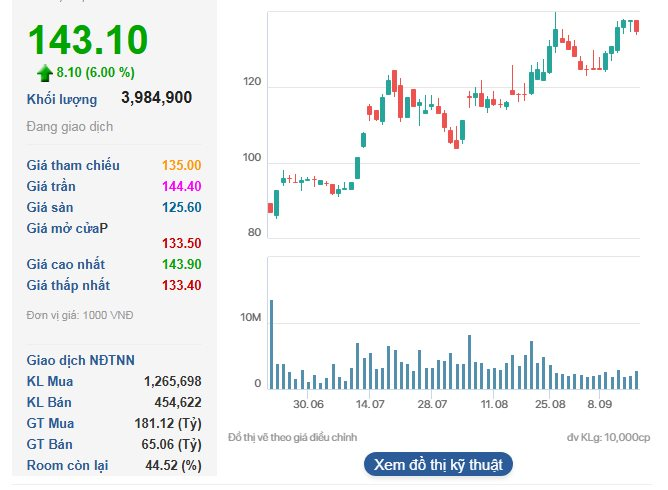Click the highest price 143.90
The width and height of the screenshot is (668, 490).
181,264
